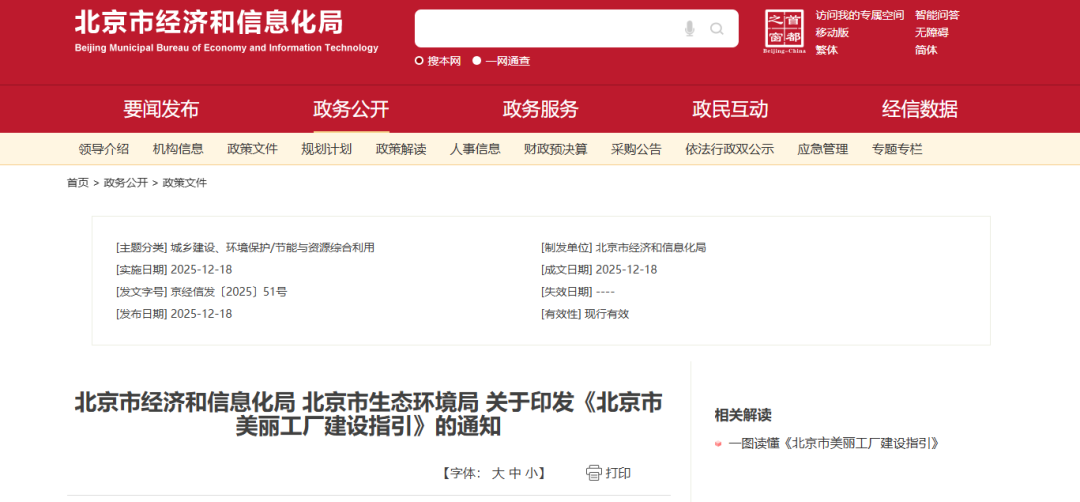Set font size to 大

pos(497,473)
